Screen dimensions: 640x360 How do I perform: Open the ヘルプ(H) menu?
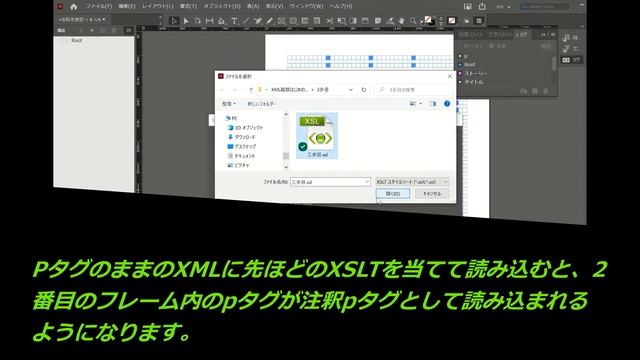(341, 7)
